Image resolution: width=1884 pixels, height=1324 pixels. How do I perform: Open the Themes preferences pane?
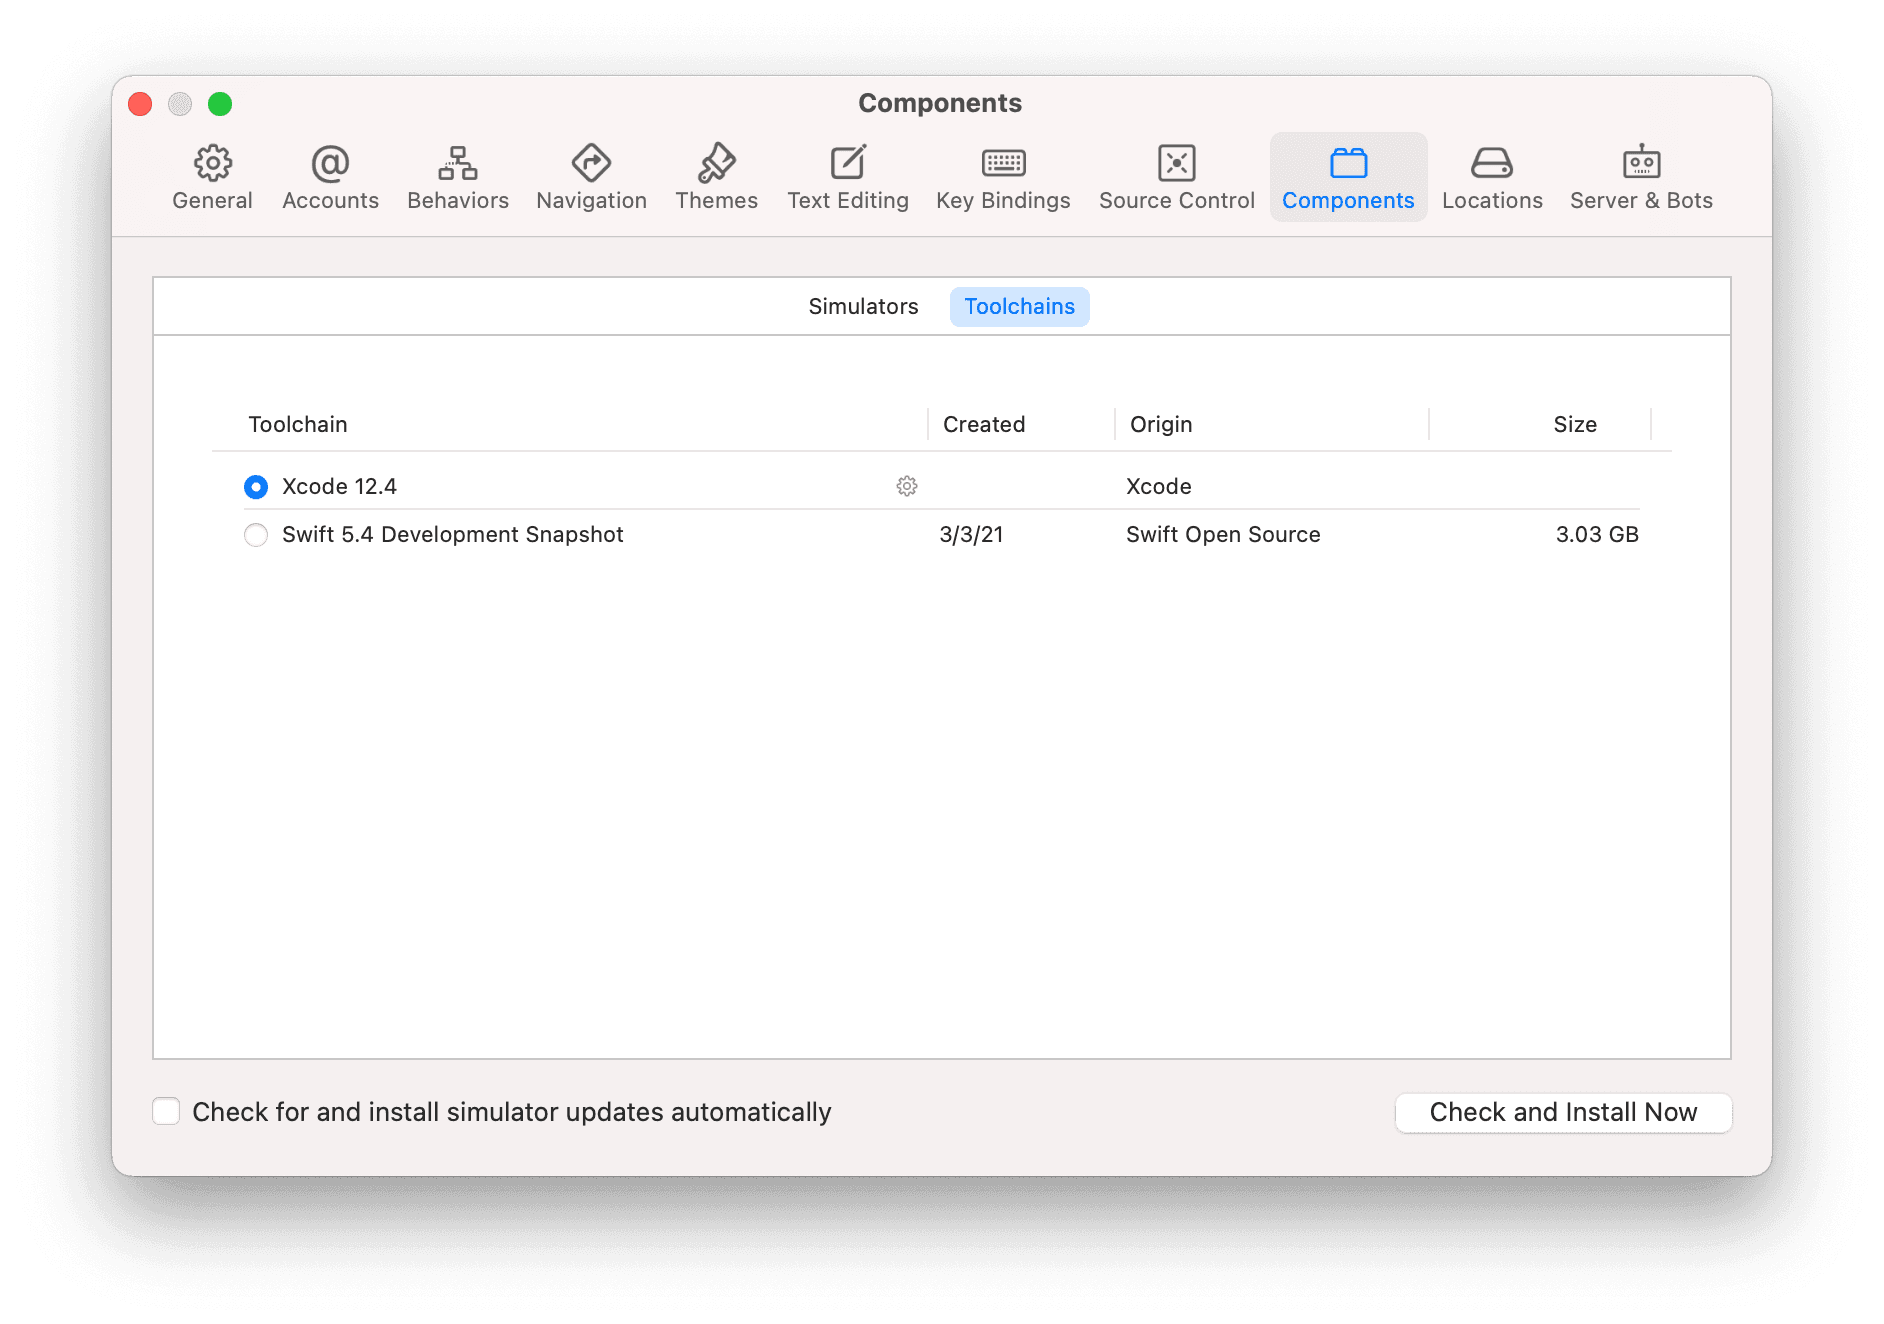click(716, 176)
